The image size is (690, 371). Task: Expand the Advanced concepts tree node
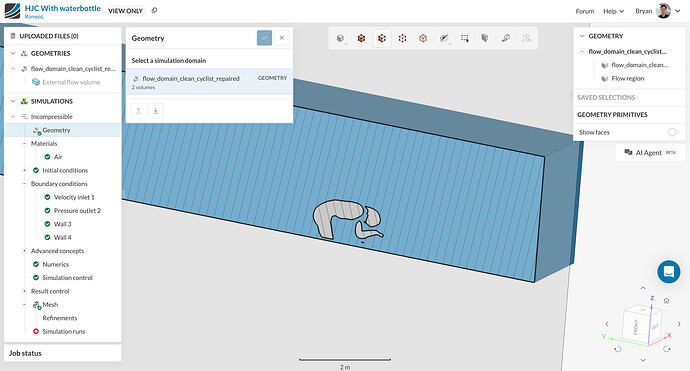pos(24,251)
